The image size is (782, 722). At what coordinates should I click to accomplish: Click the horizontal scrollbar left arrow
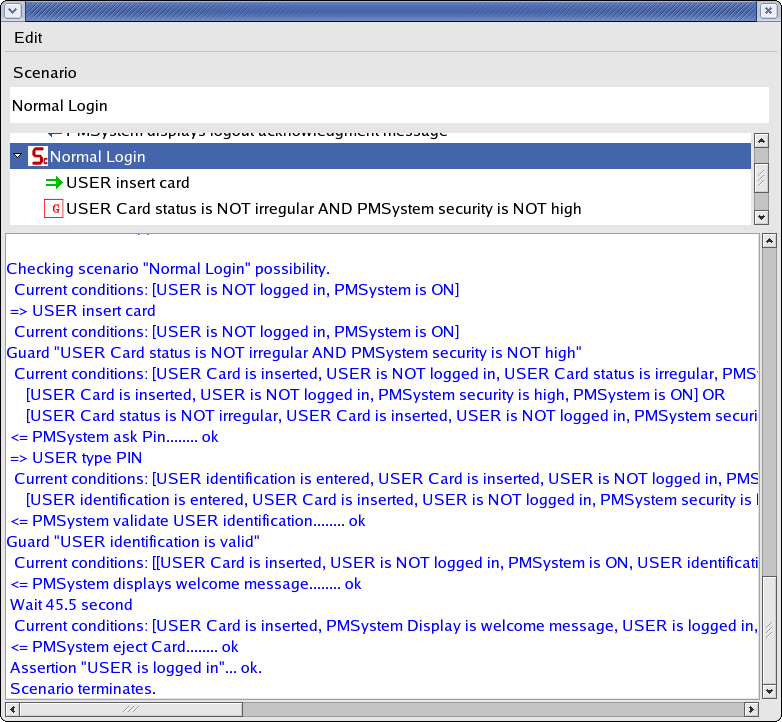[x=13, y=709]
